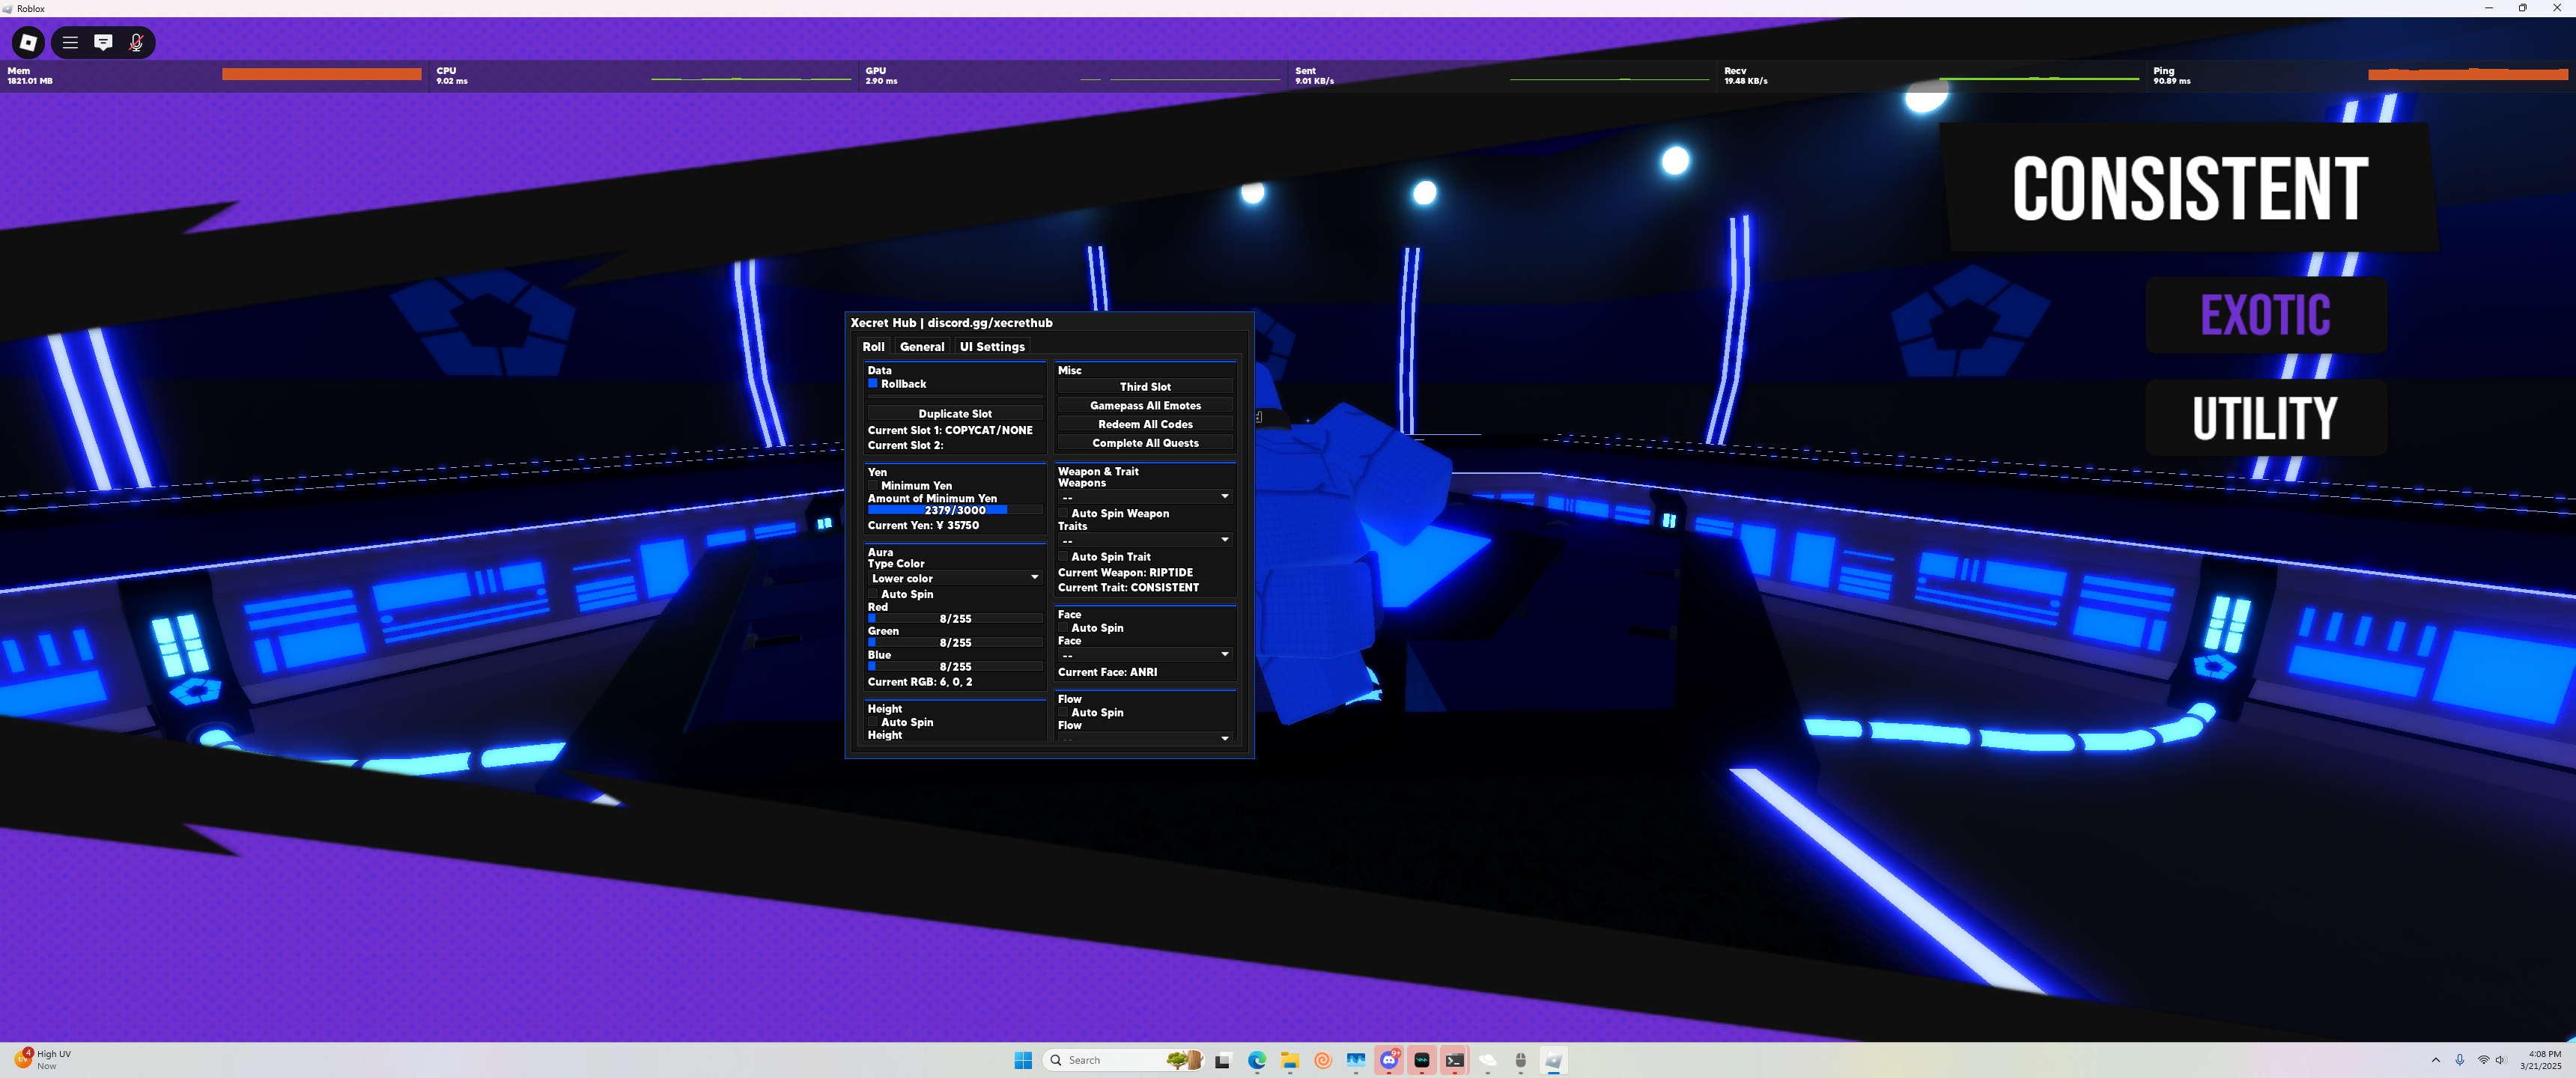The width and height of the screenshot is (2576, 1078).
Task: Open the Roblox logo menu
Action: (x=28, y=42)
